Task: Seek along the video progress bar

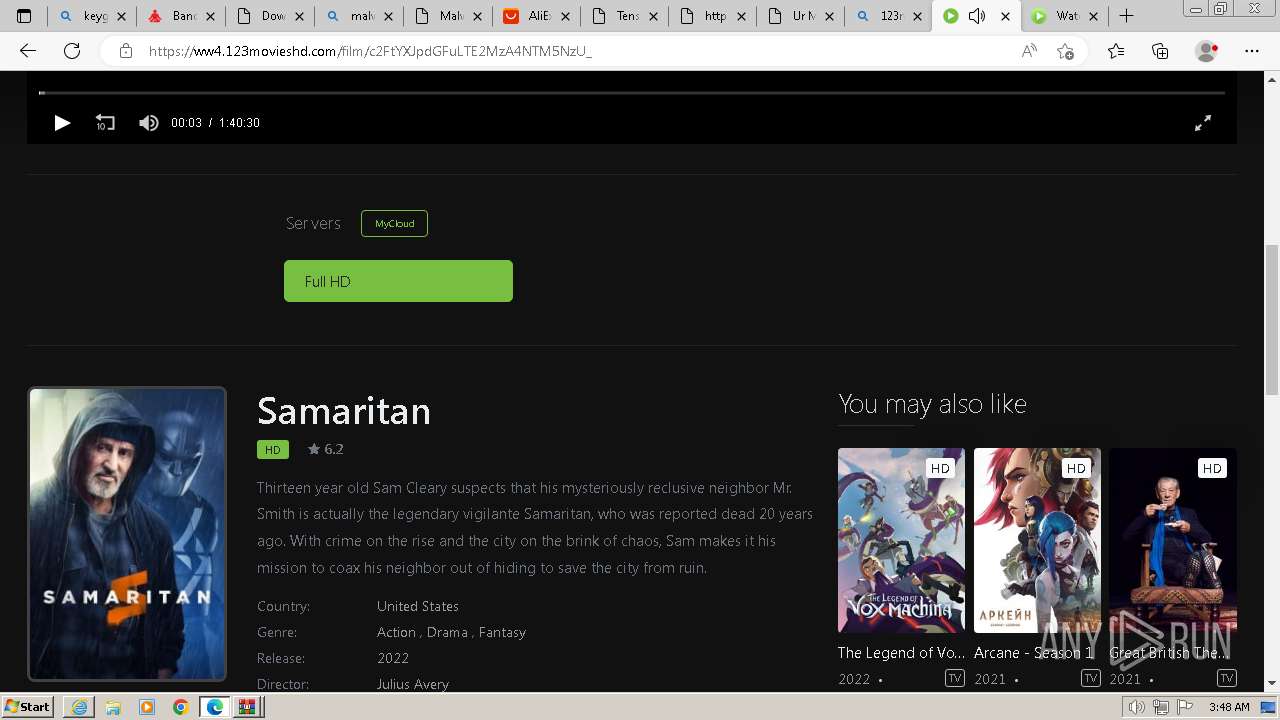Action: (x=632, y=92)
